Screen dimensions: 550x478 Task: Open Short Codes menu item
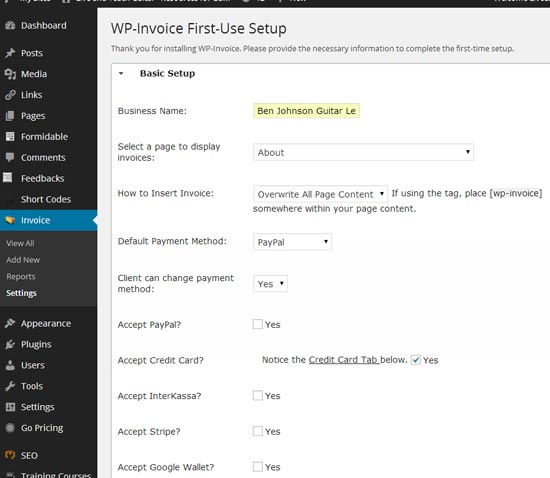46,199
